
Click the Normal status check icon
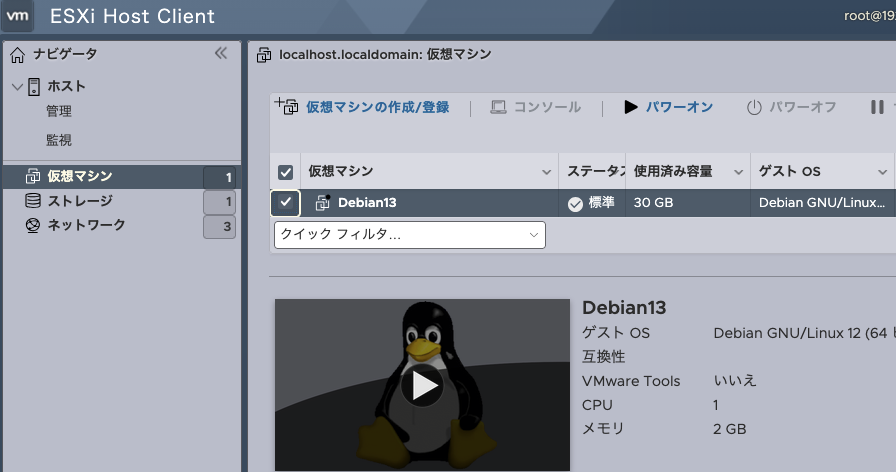[575, 204]
